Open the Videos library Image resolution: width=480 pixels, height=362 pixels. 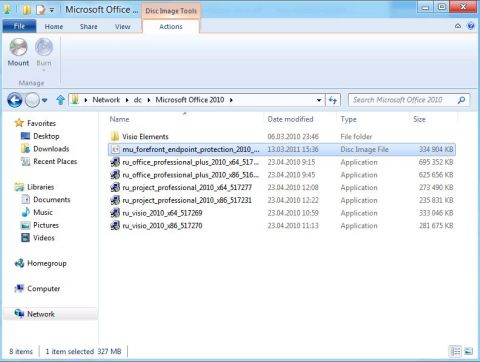coord(43,238)
